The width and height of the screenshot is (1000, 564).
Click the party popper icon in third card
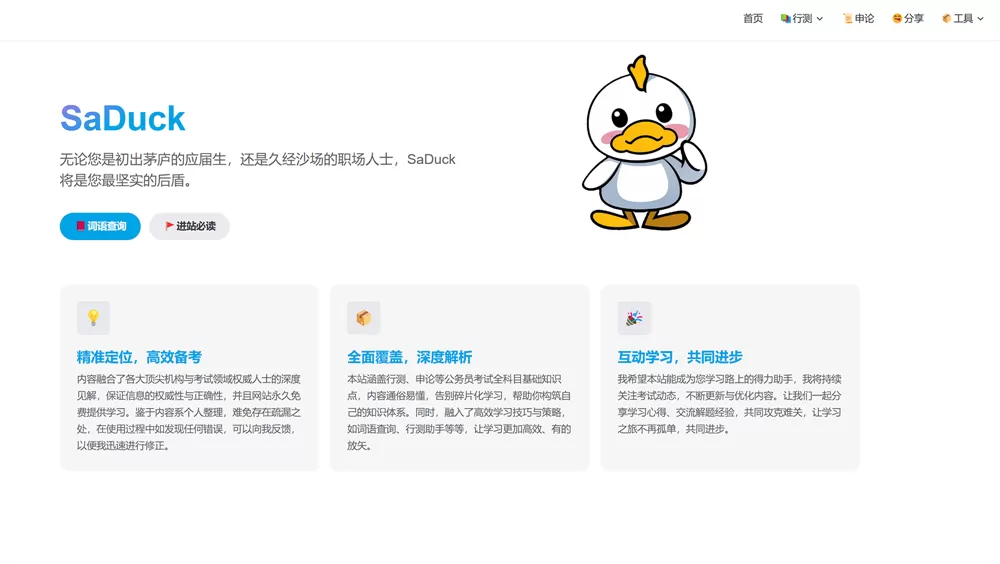[x=634, y=318]
